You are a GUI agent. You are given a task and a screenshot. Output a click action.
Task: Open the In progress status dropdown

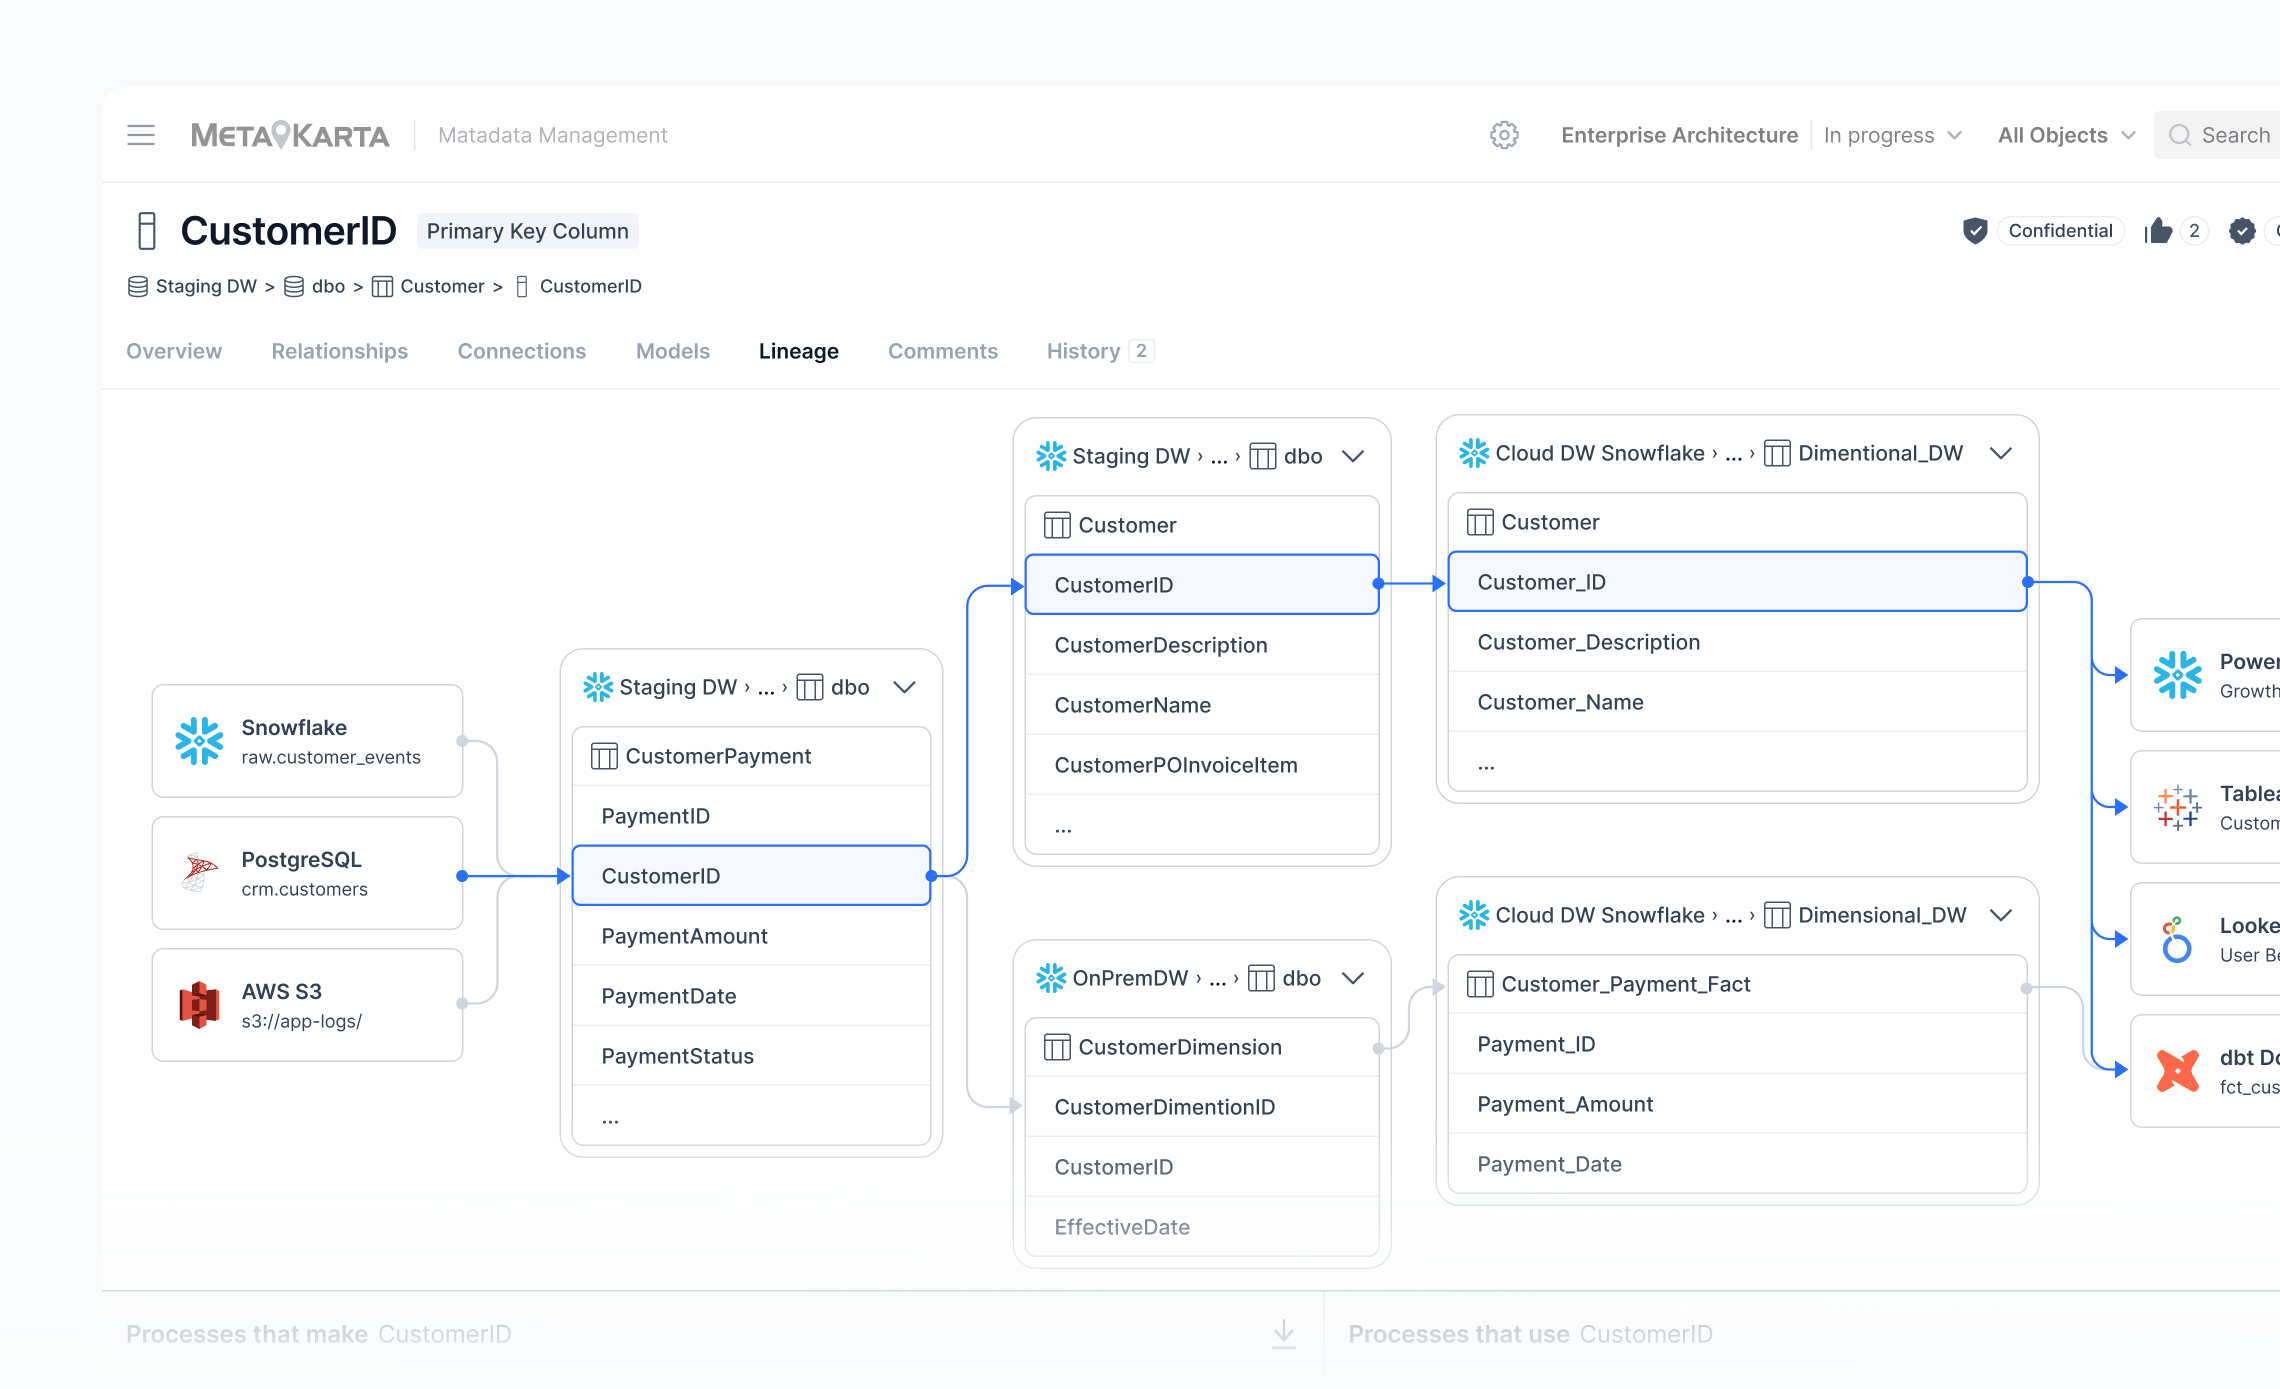(1892, 135)
